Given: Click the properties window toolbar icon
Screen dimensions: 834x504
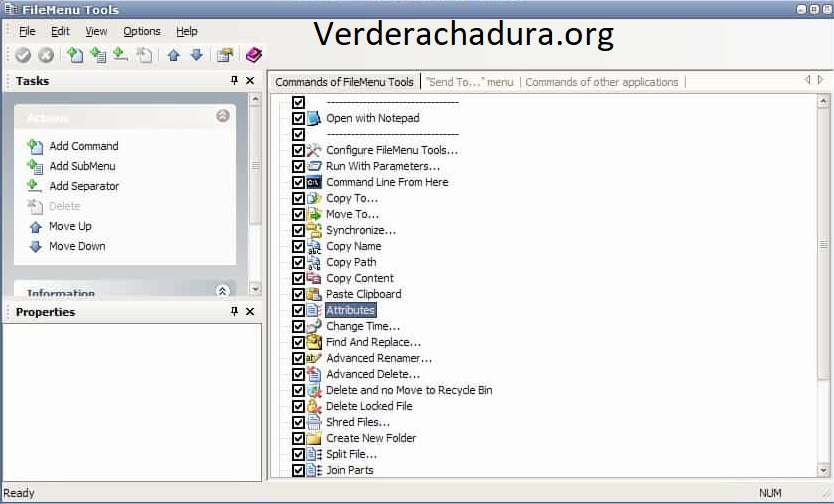Looking at the screenshot, I should (225, 55).
